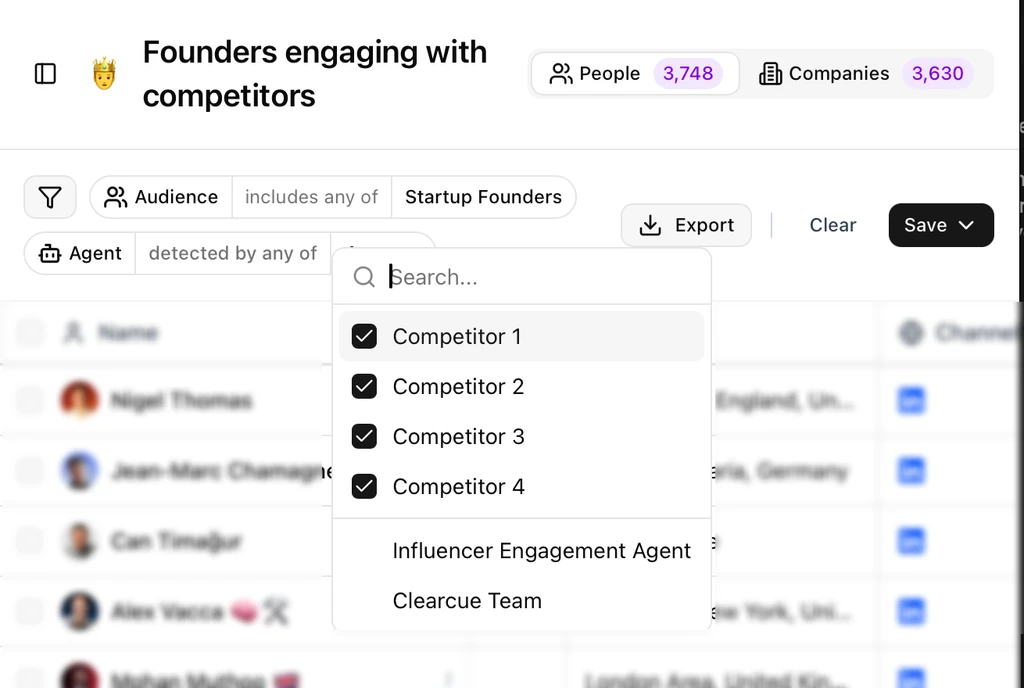Toggle the sidebar panel icon
Screen dimensions: 1024x688
coord(44,73)
